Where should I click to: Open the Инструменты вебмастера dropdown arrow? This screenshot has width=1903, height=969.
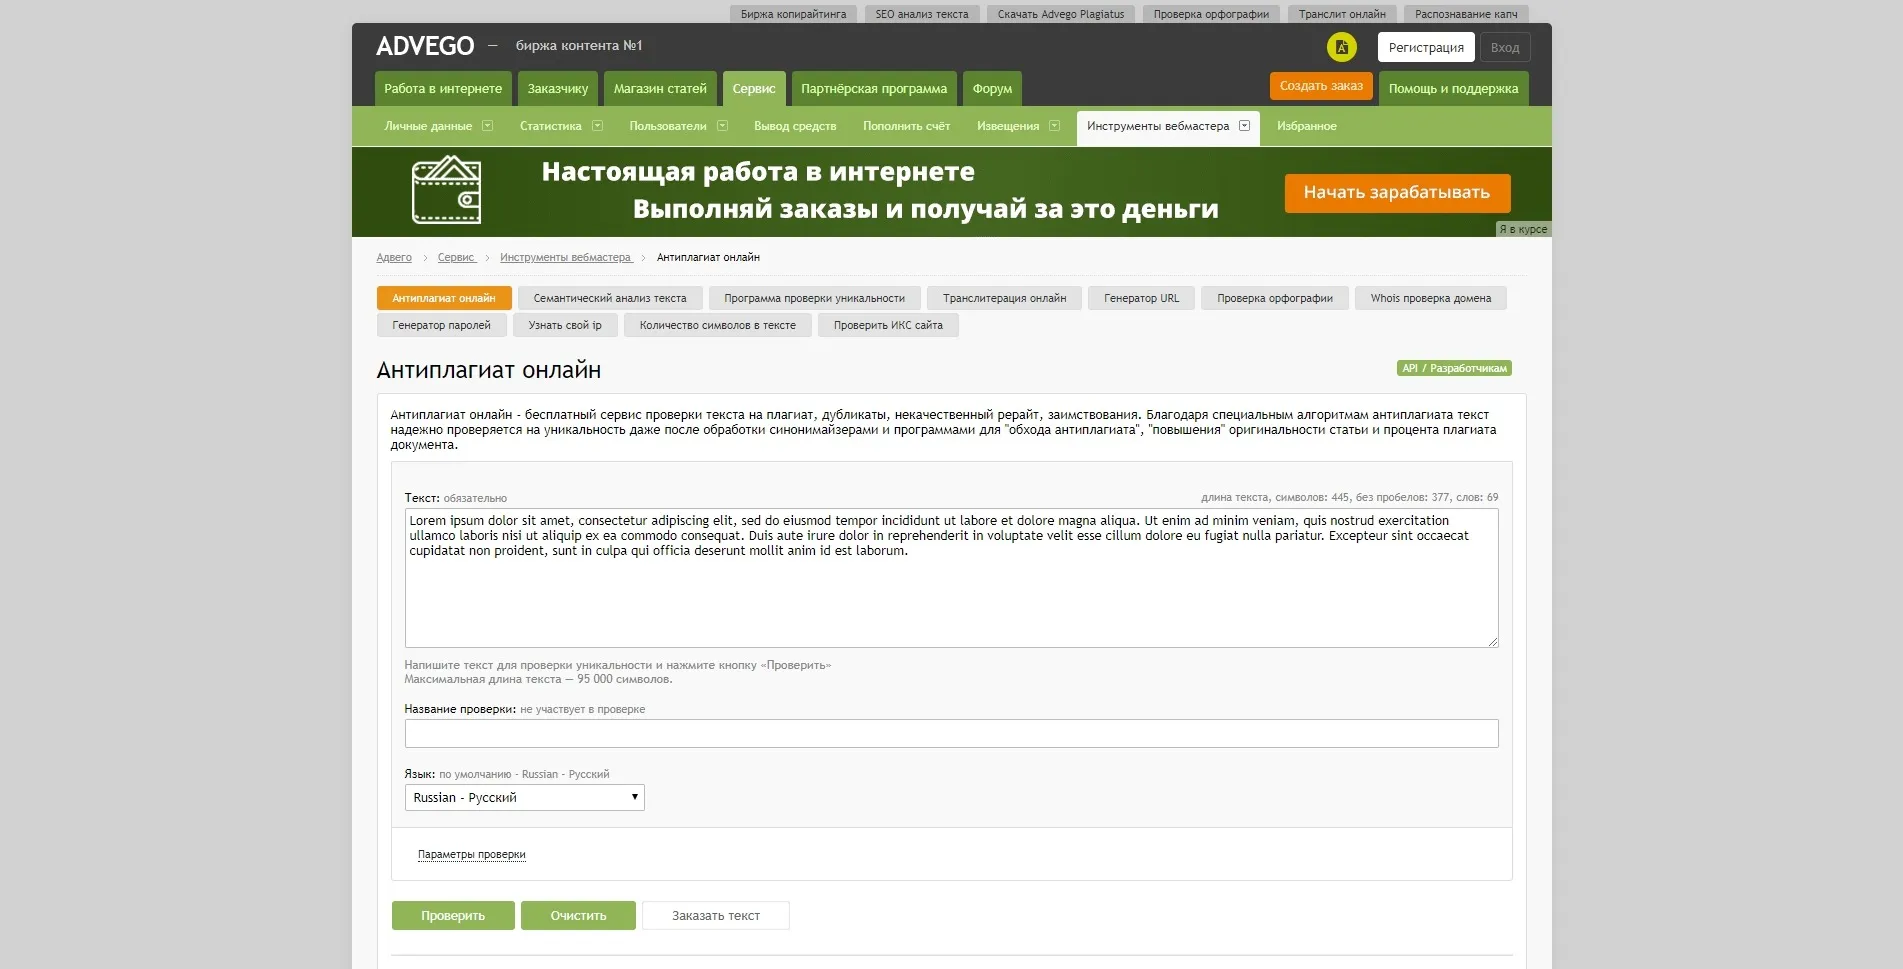click(x=1244, y=126)
